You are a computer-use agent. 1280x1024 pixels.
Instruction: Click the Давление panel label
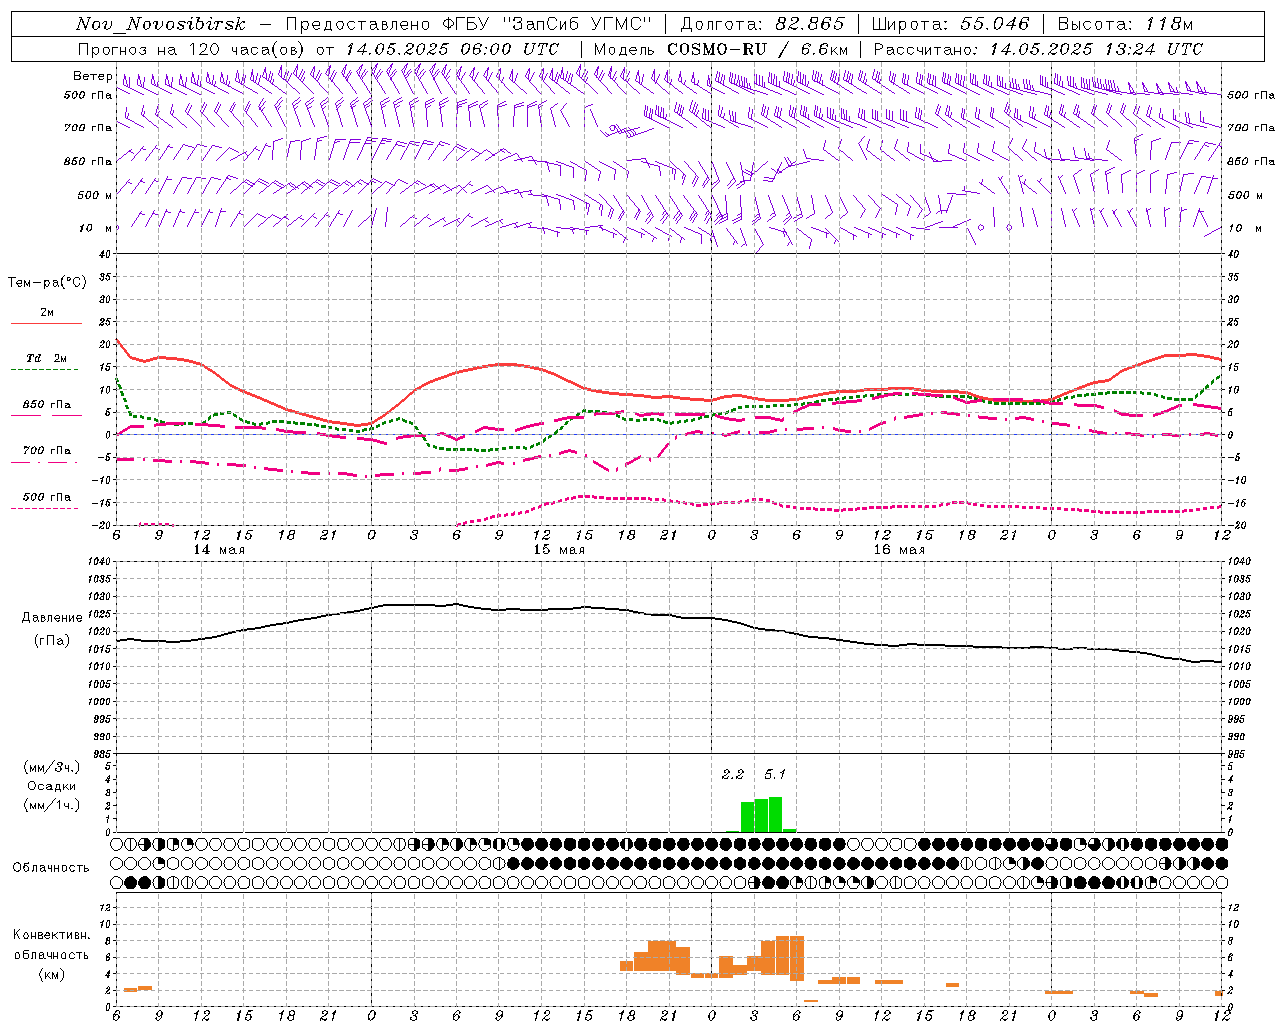coord(52,618)
